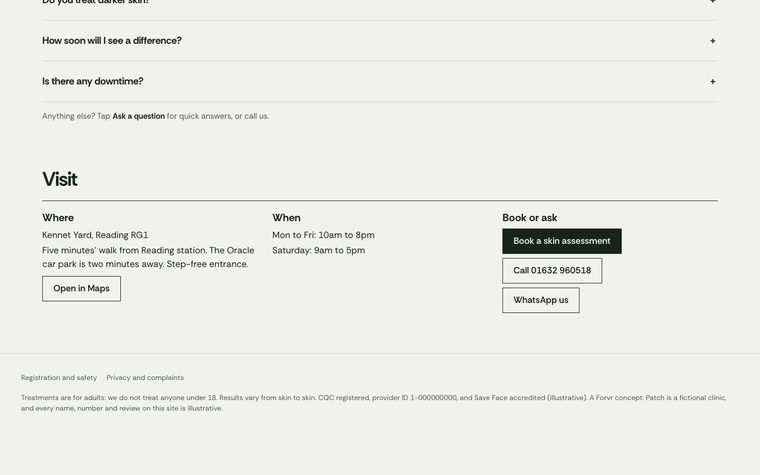
Task: Click 'Mon to Fri: 10am to 8pm' hours
Action: (x=323, y=235)
